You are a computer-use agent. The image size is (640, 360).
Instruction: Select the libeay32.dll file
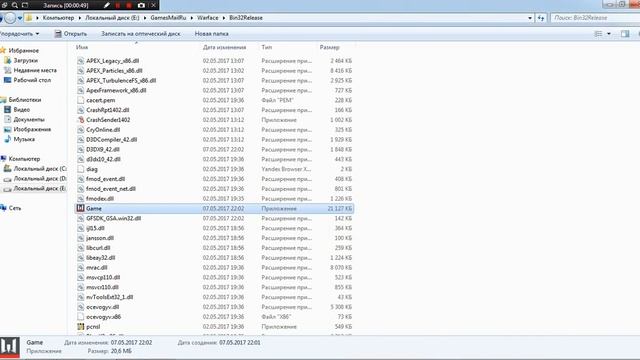[x=100, y=258]
